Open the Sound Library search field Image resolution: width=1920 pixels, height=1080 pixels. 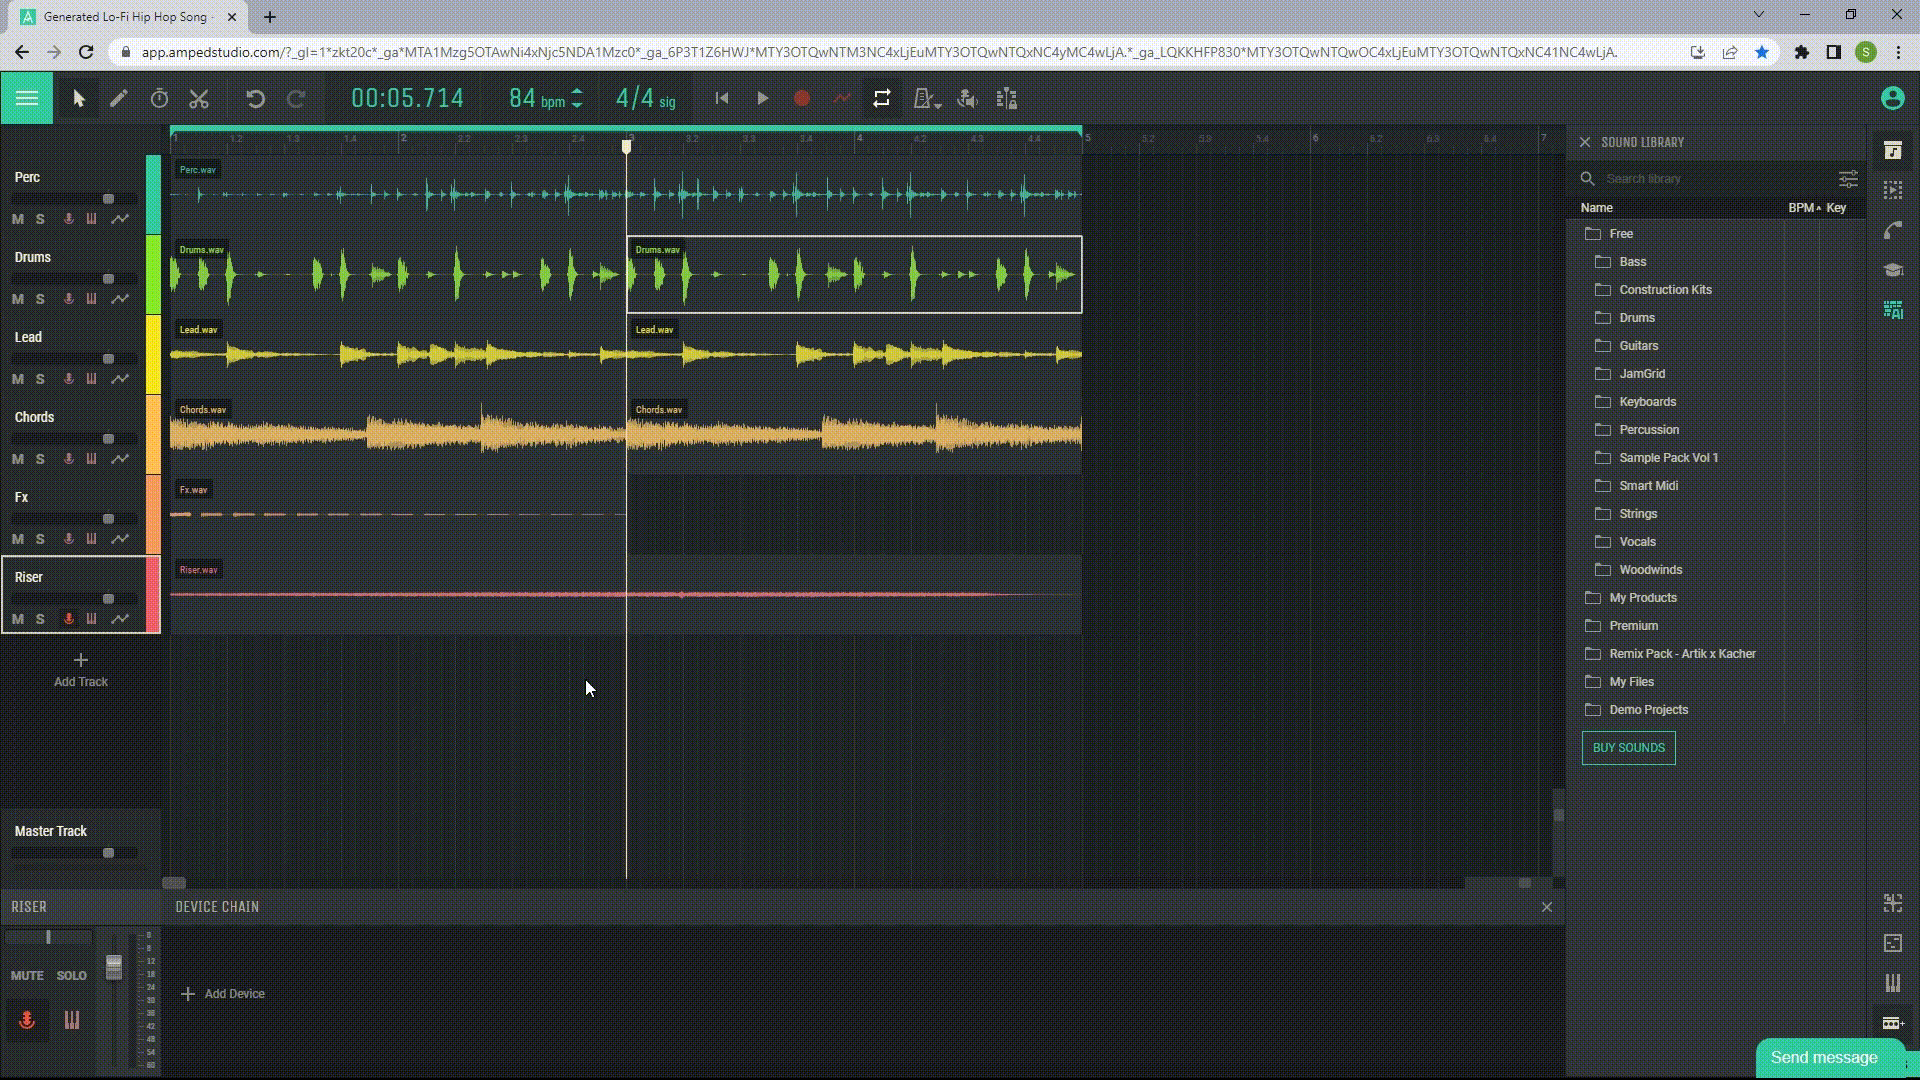1709,178
